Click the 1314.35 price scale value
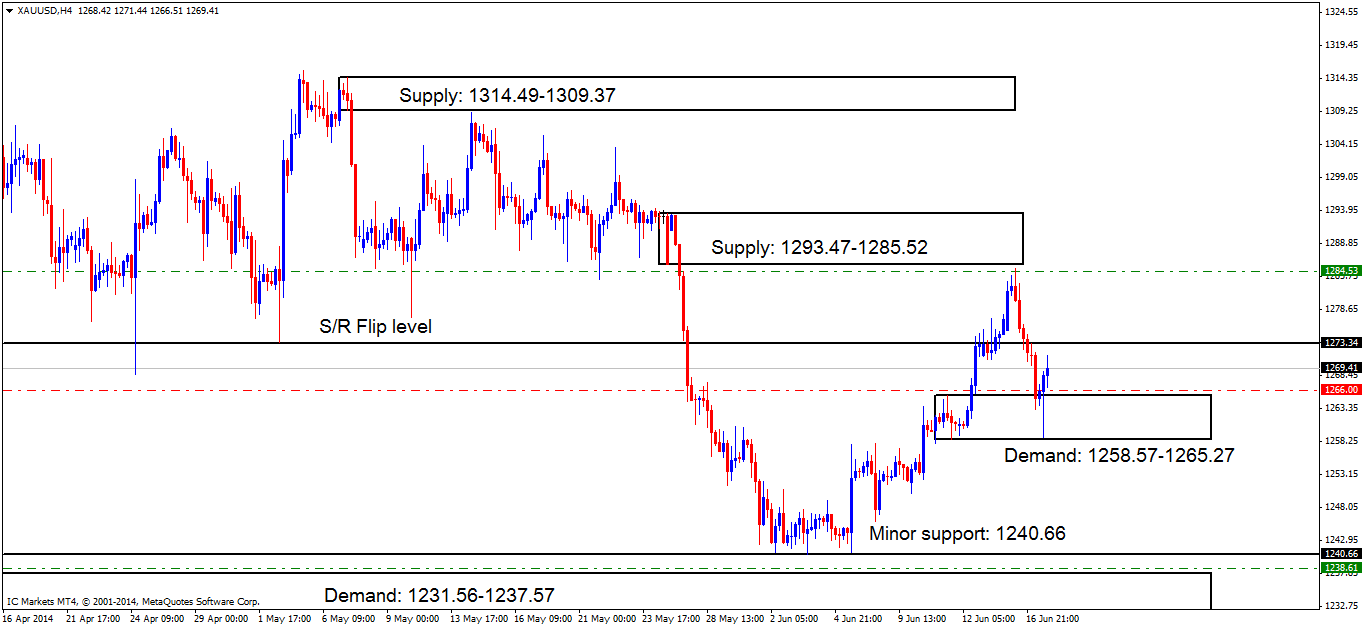The width and height of the screenshot is (1362, 627). (x=1340, y=78)
